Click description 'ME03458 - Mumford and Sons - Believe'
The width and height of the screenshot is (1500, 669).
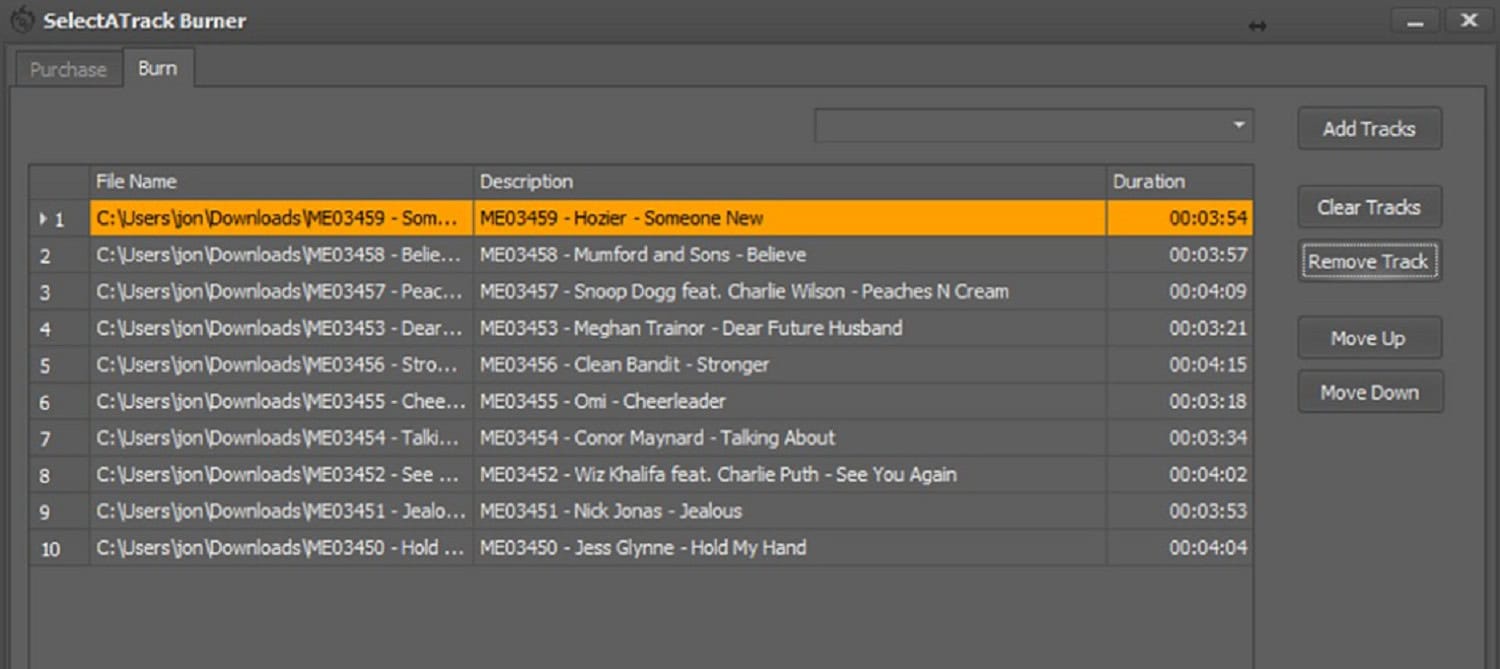(643, 255)
